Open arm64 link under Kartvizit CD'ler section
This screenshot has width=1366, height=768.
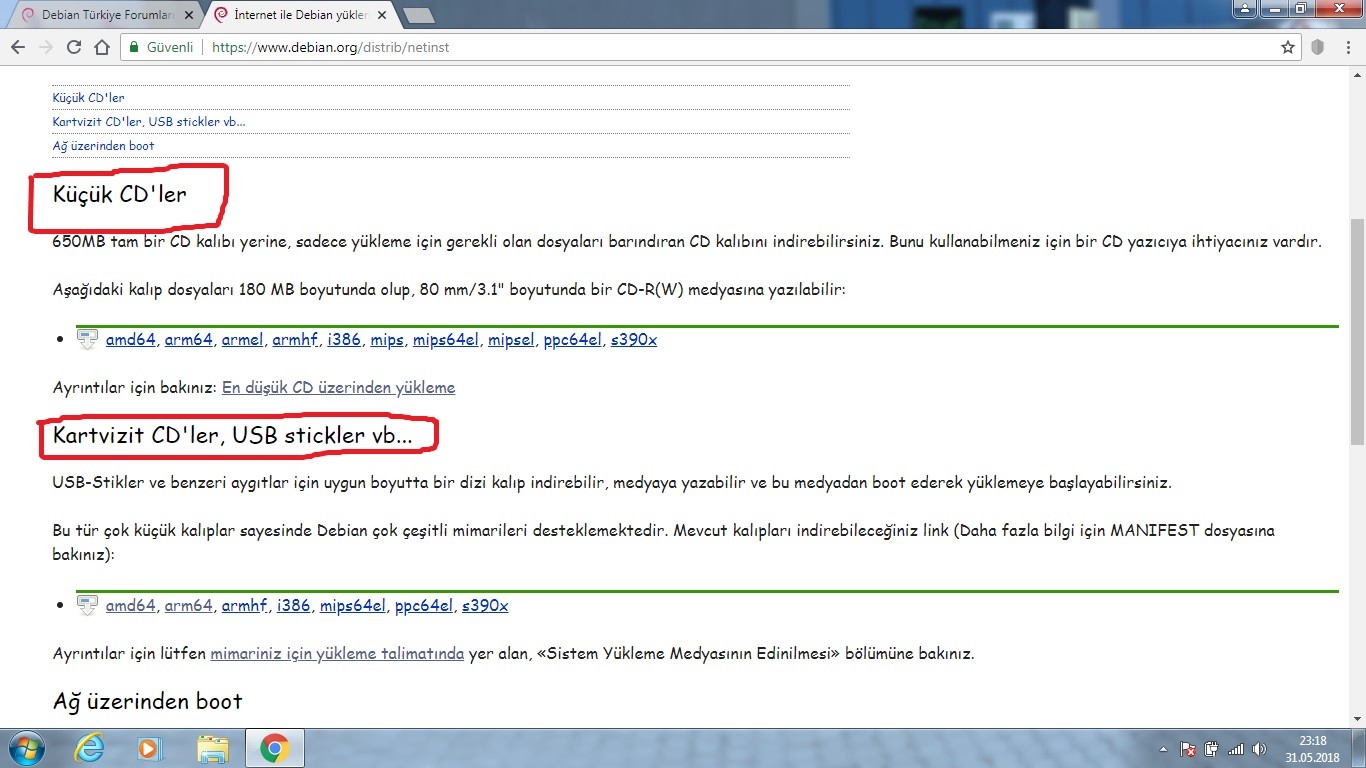coord(189,606)
